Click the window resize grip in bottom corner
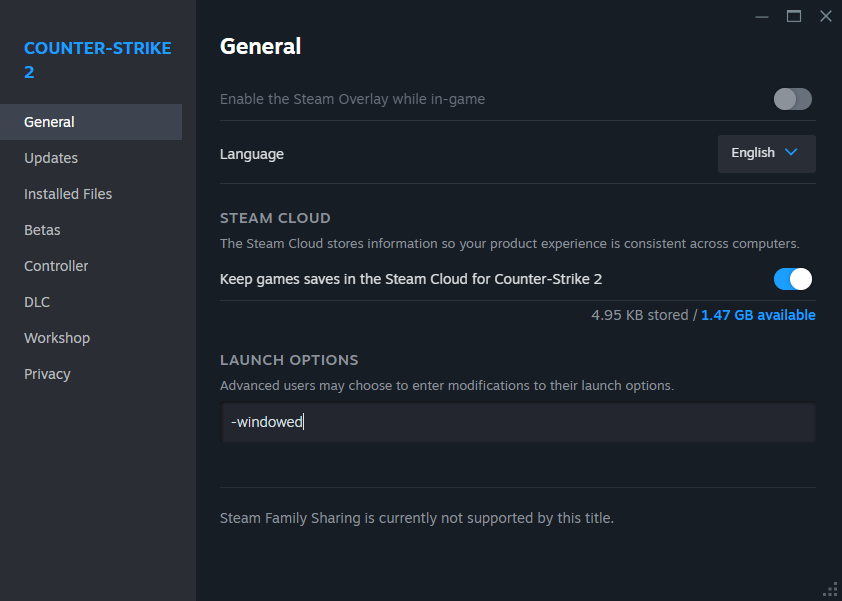 (x=830, y=589)
